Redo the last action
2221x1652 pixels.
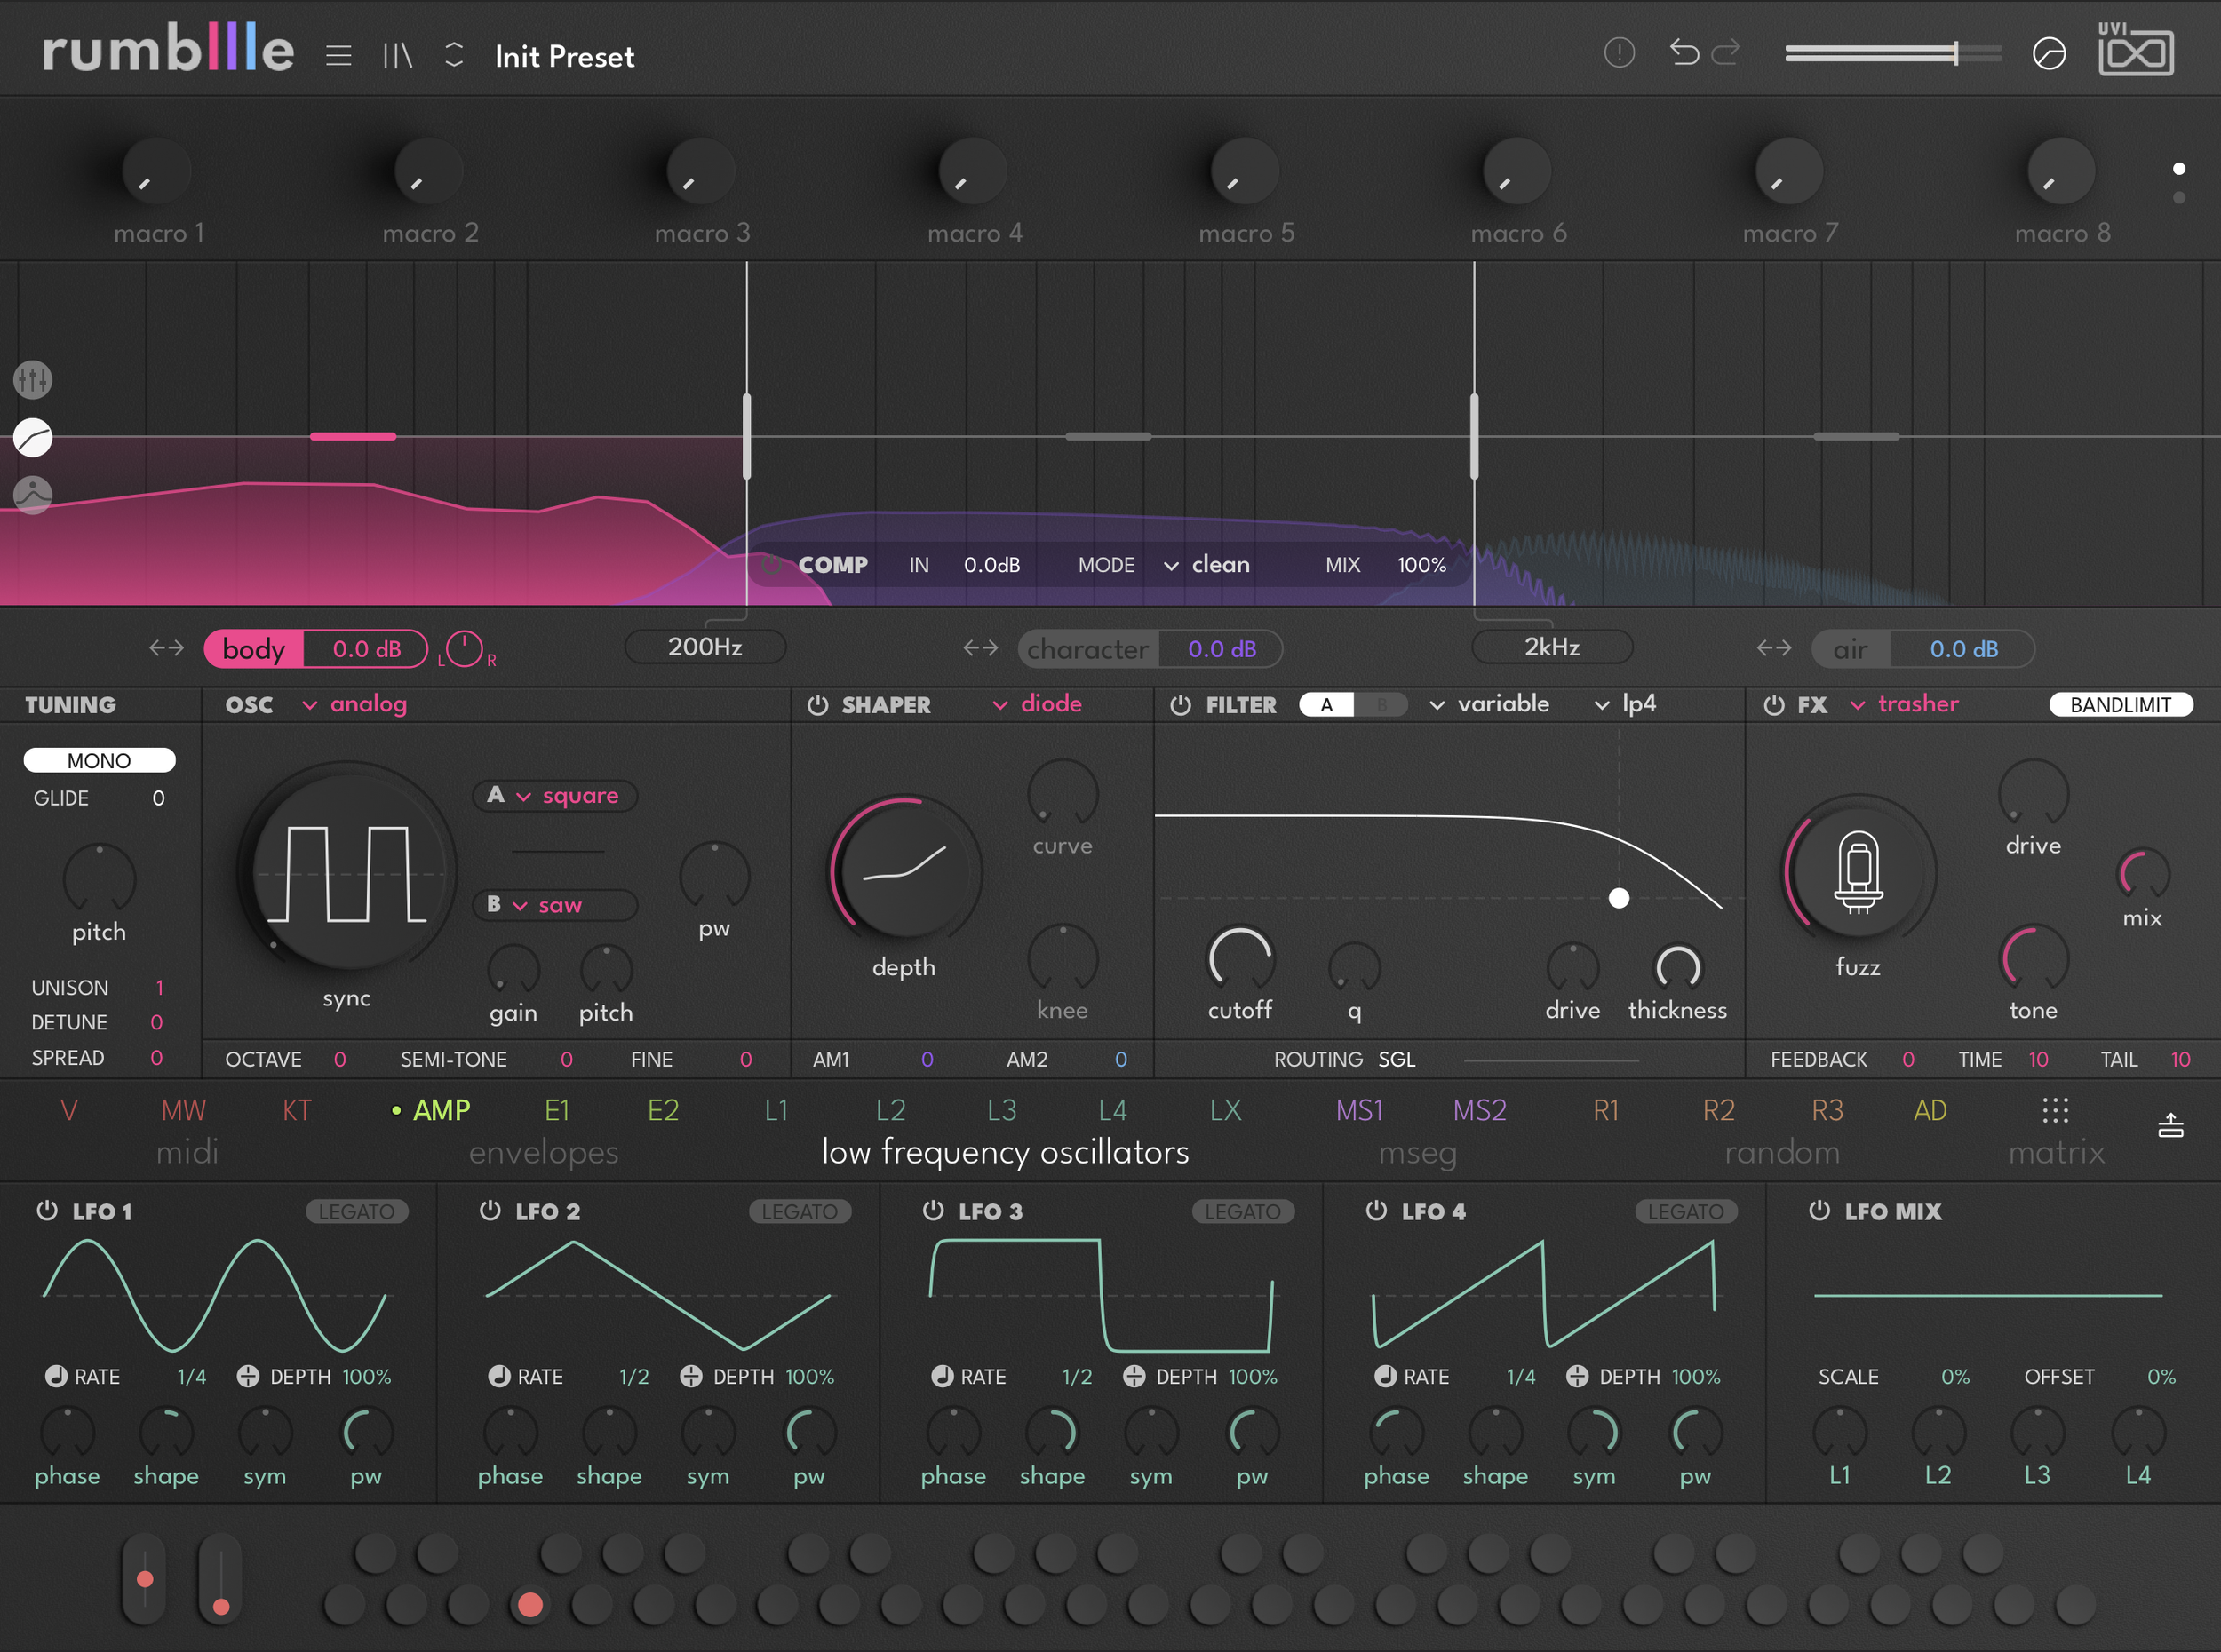coord(1726,52)
